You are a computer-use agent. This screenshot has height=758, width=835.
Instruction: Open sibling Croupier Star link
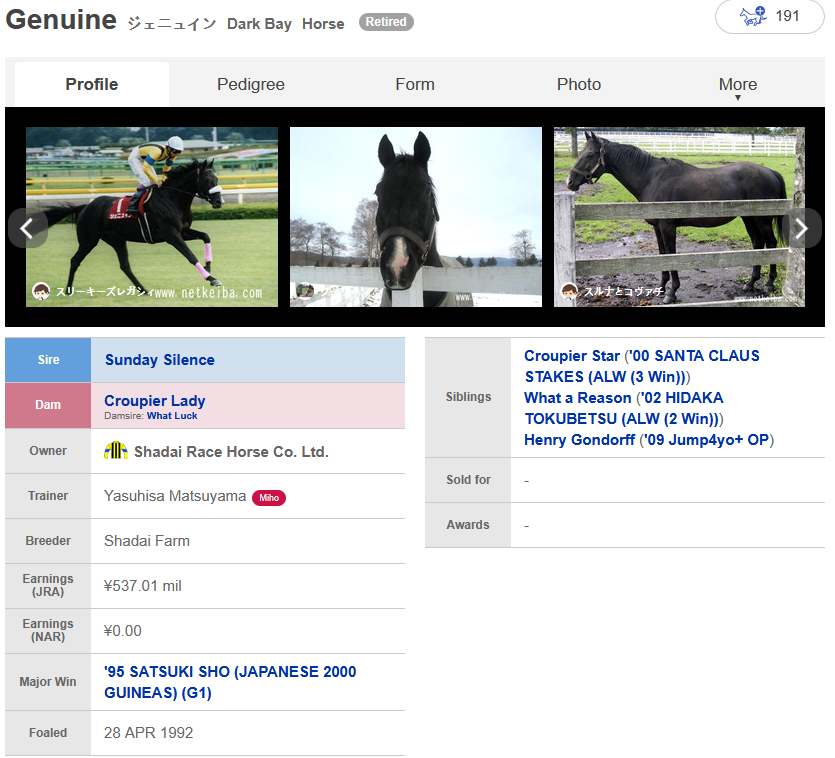point(571,356)
